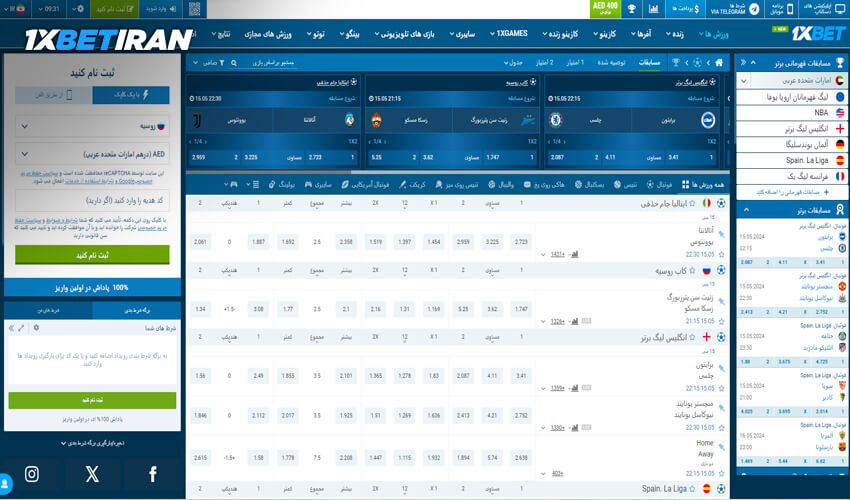Select country dropdown showing Russia
This screenshot has height=500, width=850.
click(92, 126)
